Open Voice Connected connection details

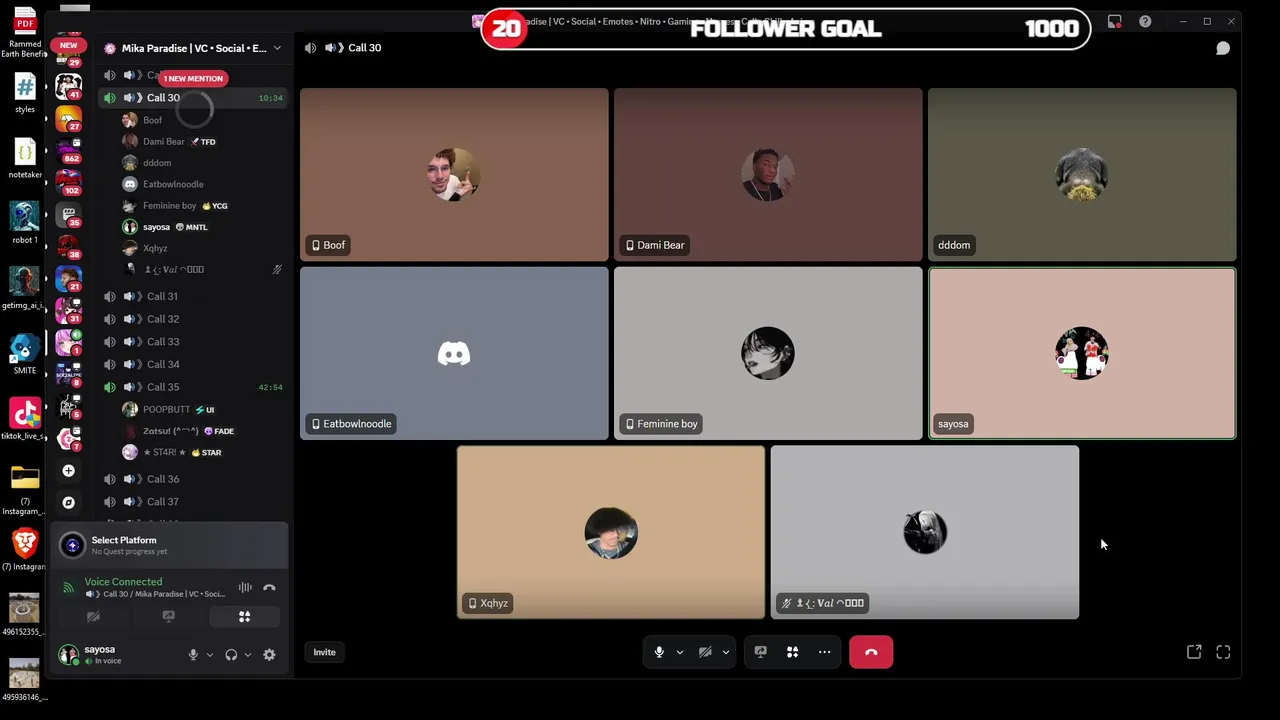[123, 582]
